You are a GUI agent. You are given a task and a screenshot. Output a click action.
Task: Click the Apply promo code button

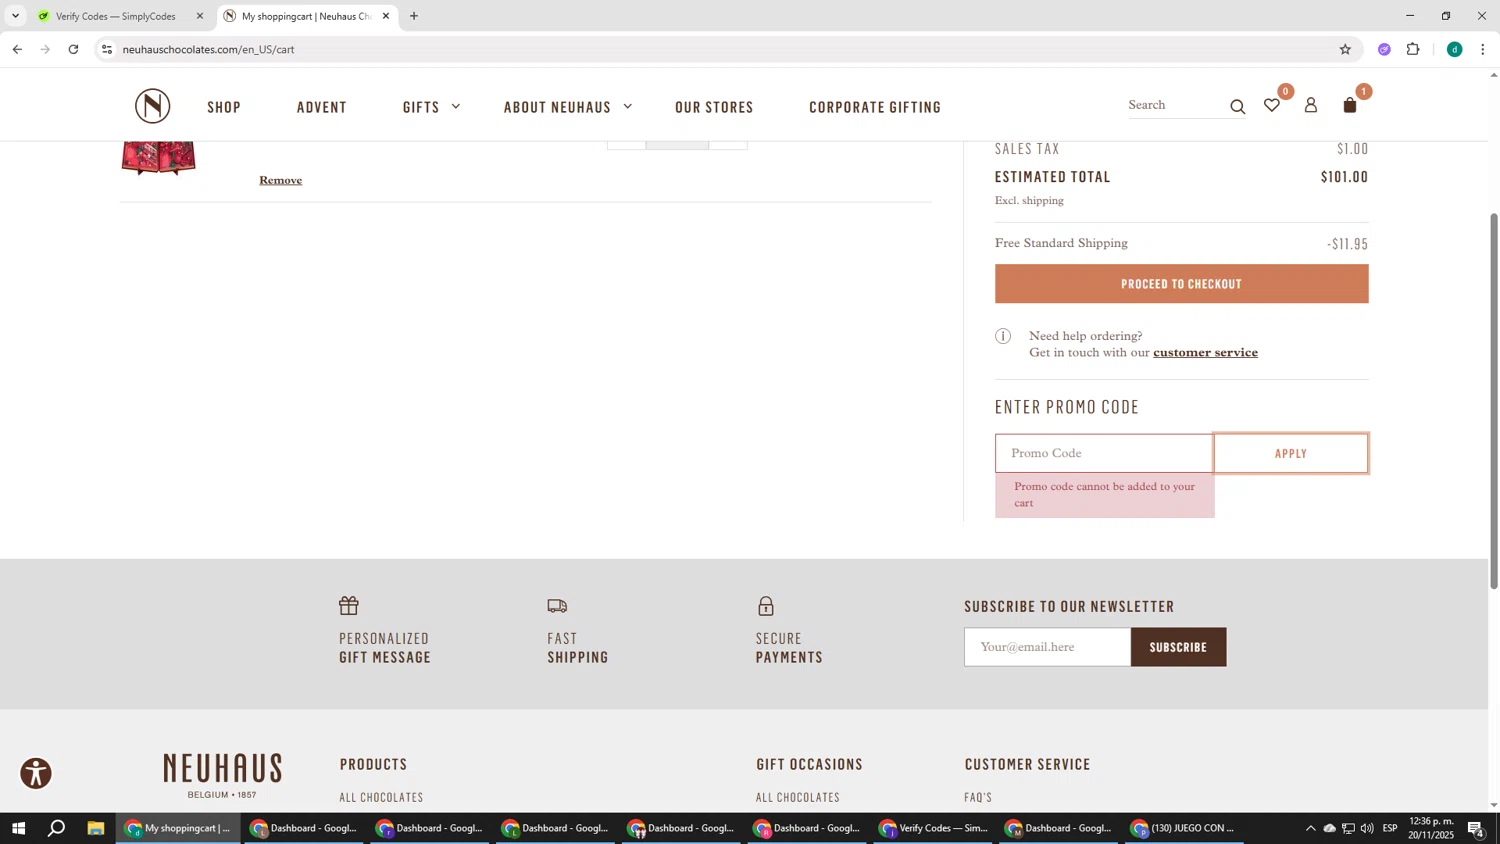pyautogui.click(x=1291, y=453)
